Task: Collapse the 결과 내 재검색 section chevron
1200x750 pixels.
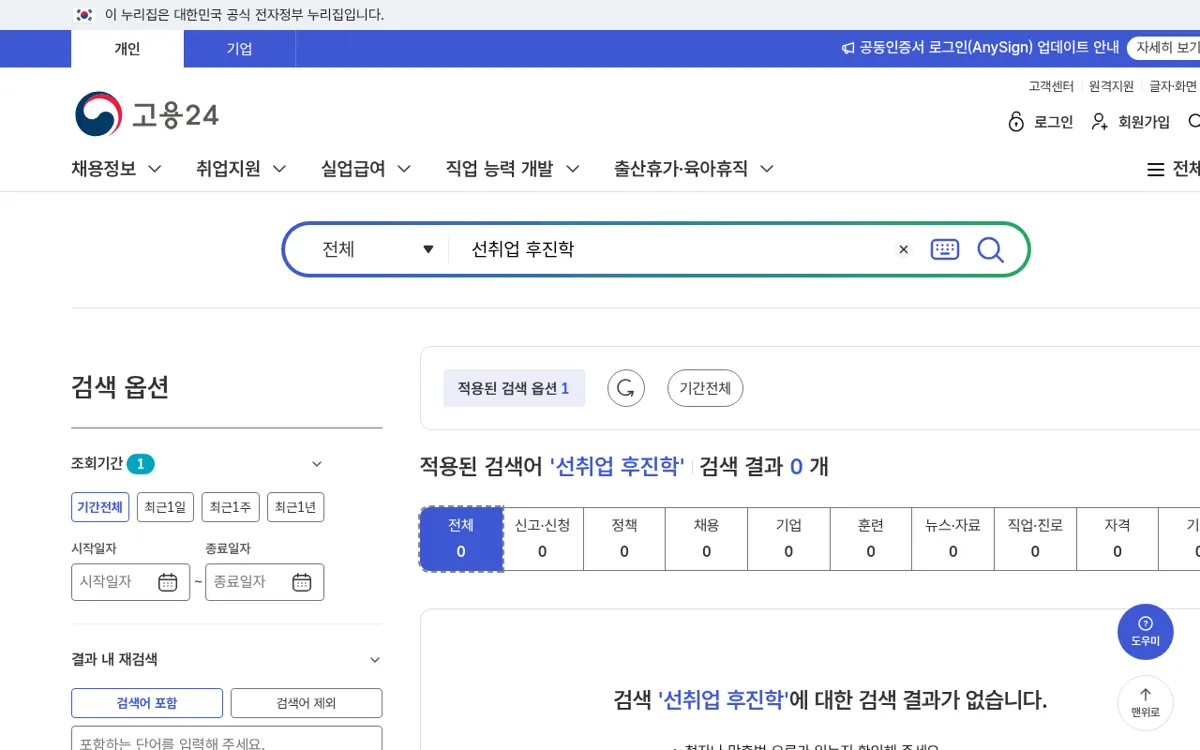Action: (375, 660)
